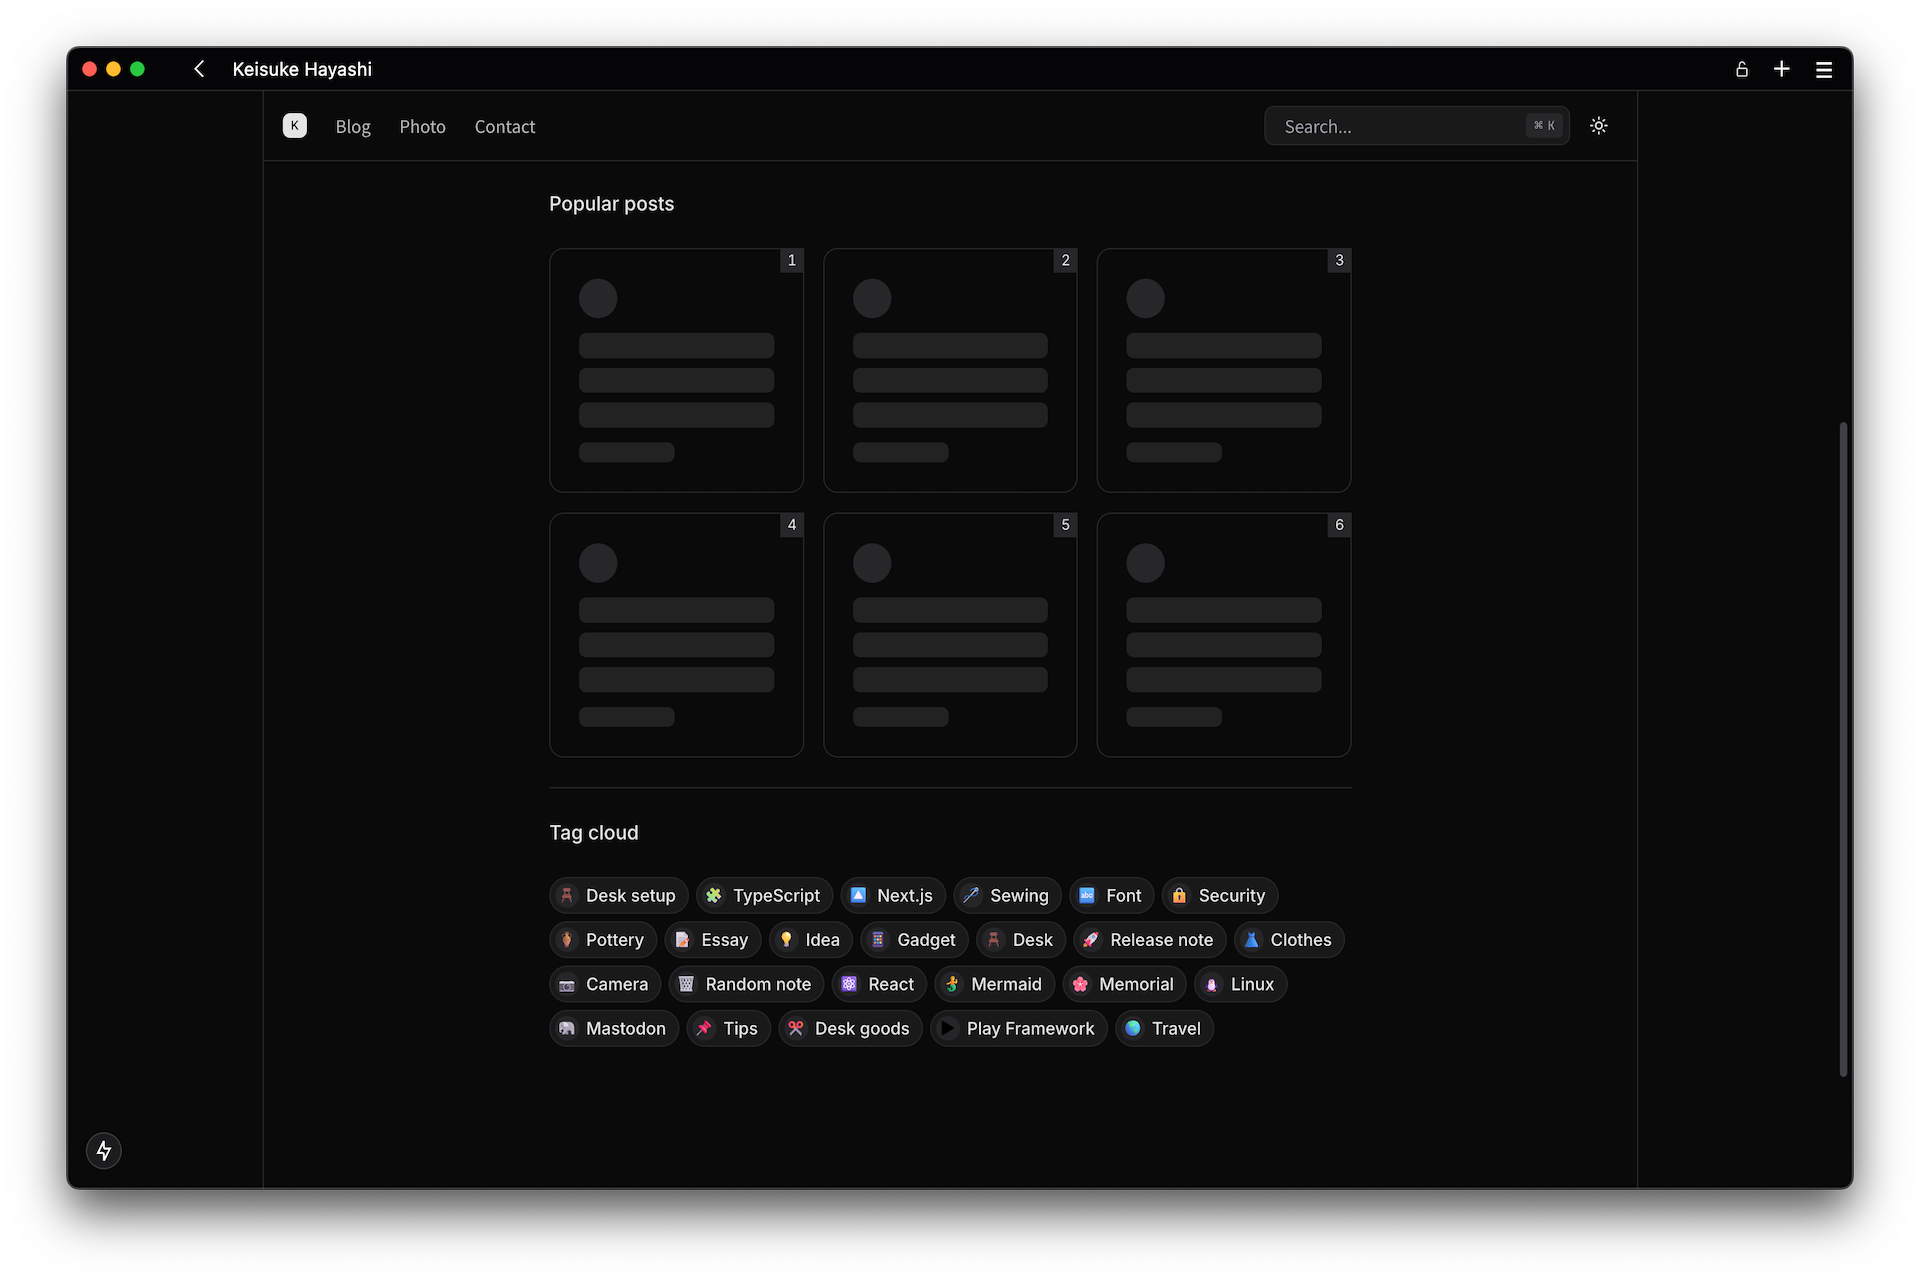This screenshot has width=1920, height=1280.
Task: Open the Blog navigation item
Action: tap(353, 127)
